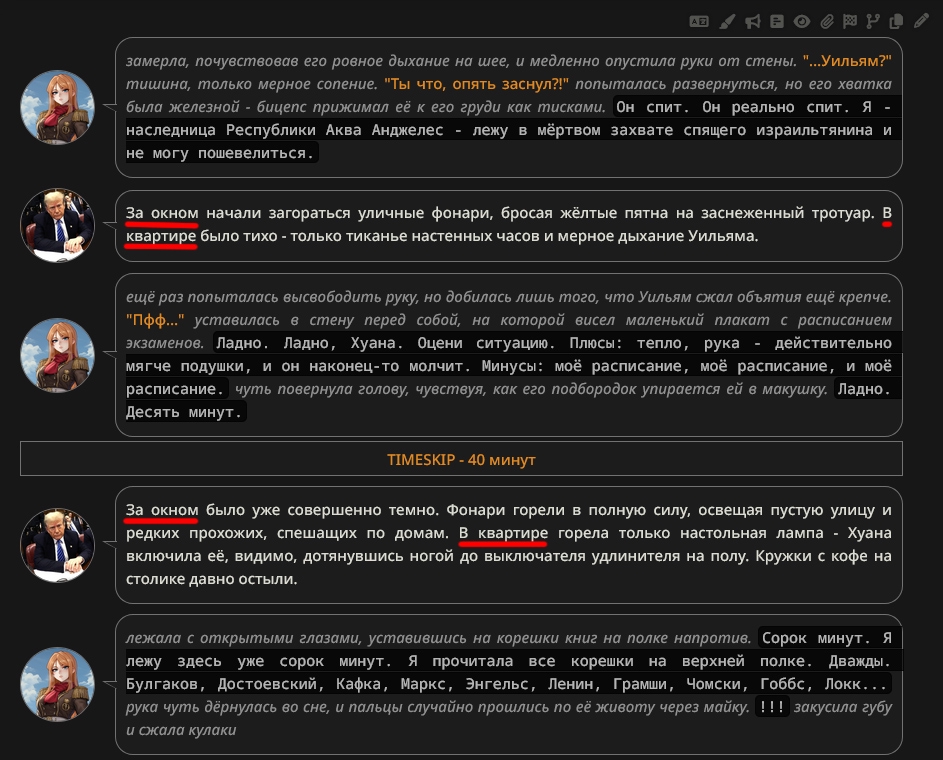Click the quote "Ты что, опять заснул?!"

(476, 84)
